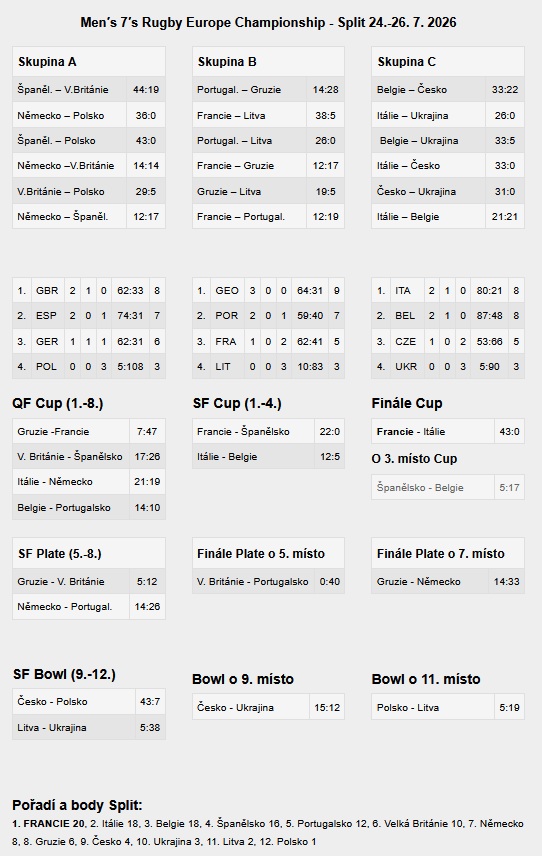Click the Francie – Litva score 38:5
The image size is (542, 856).
[325, 115]
